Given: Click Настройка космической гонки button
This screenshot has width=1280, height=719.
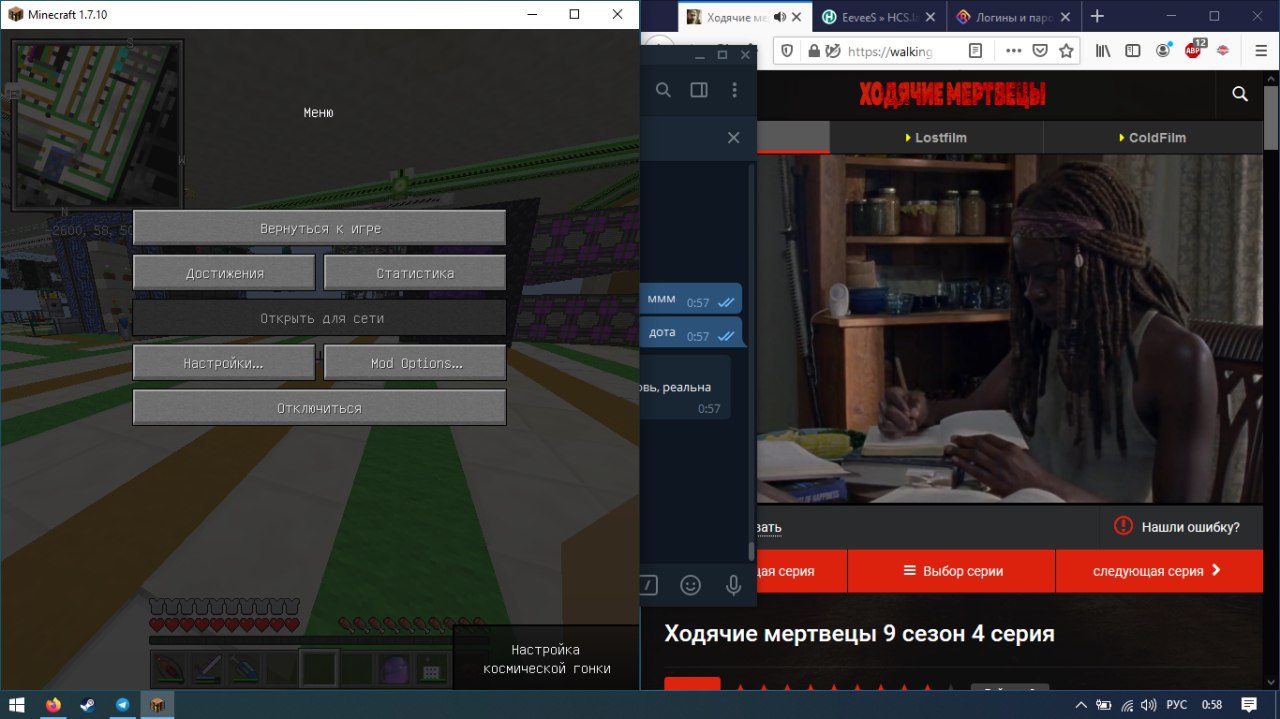Looking at the screenshot, I should pyautogui.click(x=546, y=659).
